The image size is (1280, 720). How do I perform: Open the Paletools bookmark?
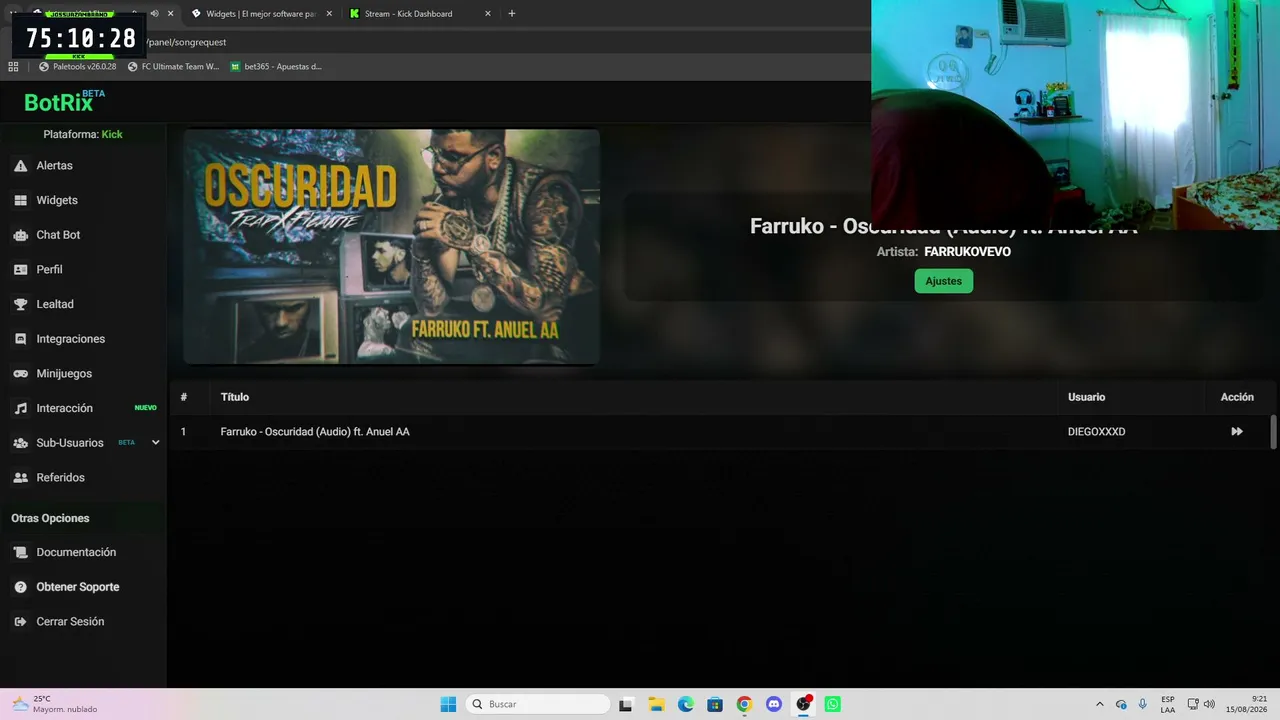pyautogui.click(x=78, y=67)
